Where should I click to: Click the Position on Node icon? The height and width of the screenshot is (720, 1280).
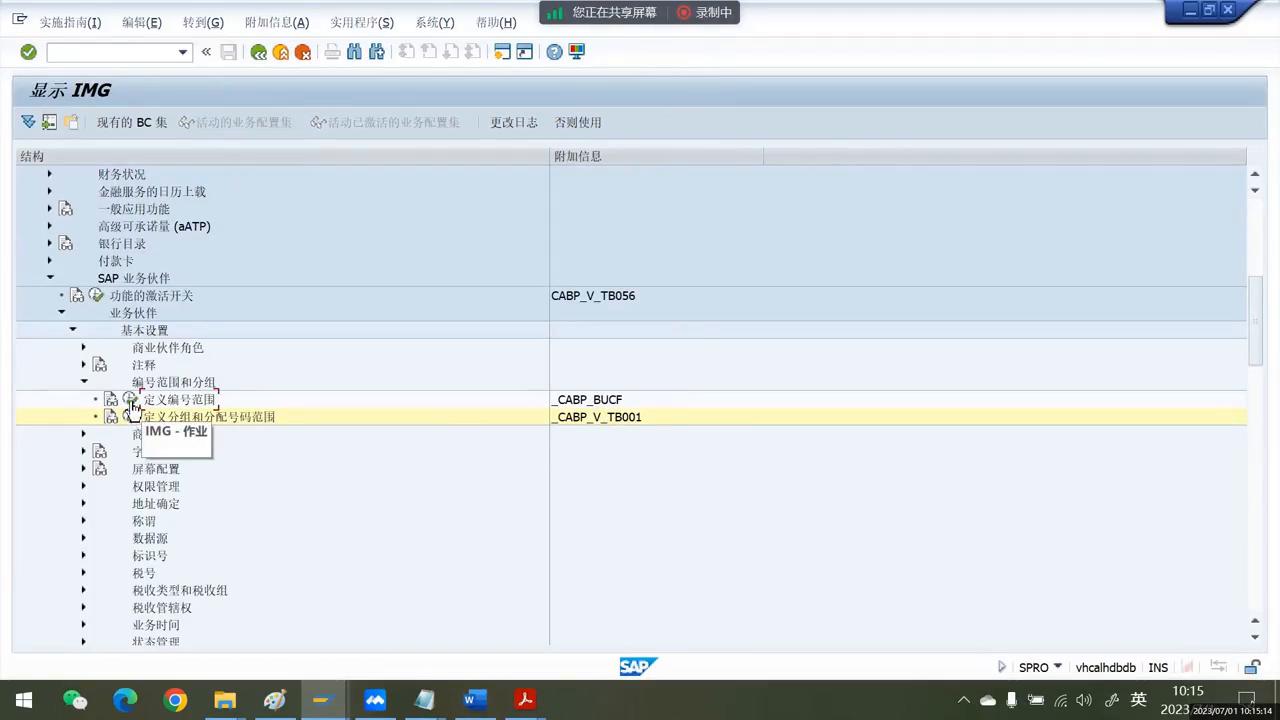49,122
